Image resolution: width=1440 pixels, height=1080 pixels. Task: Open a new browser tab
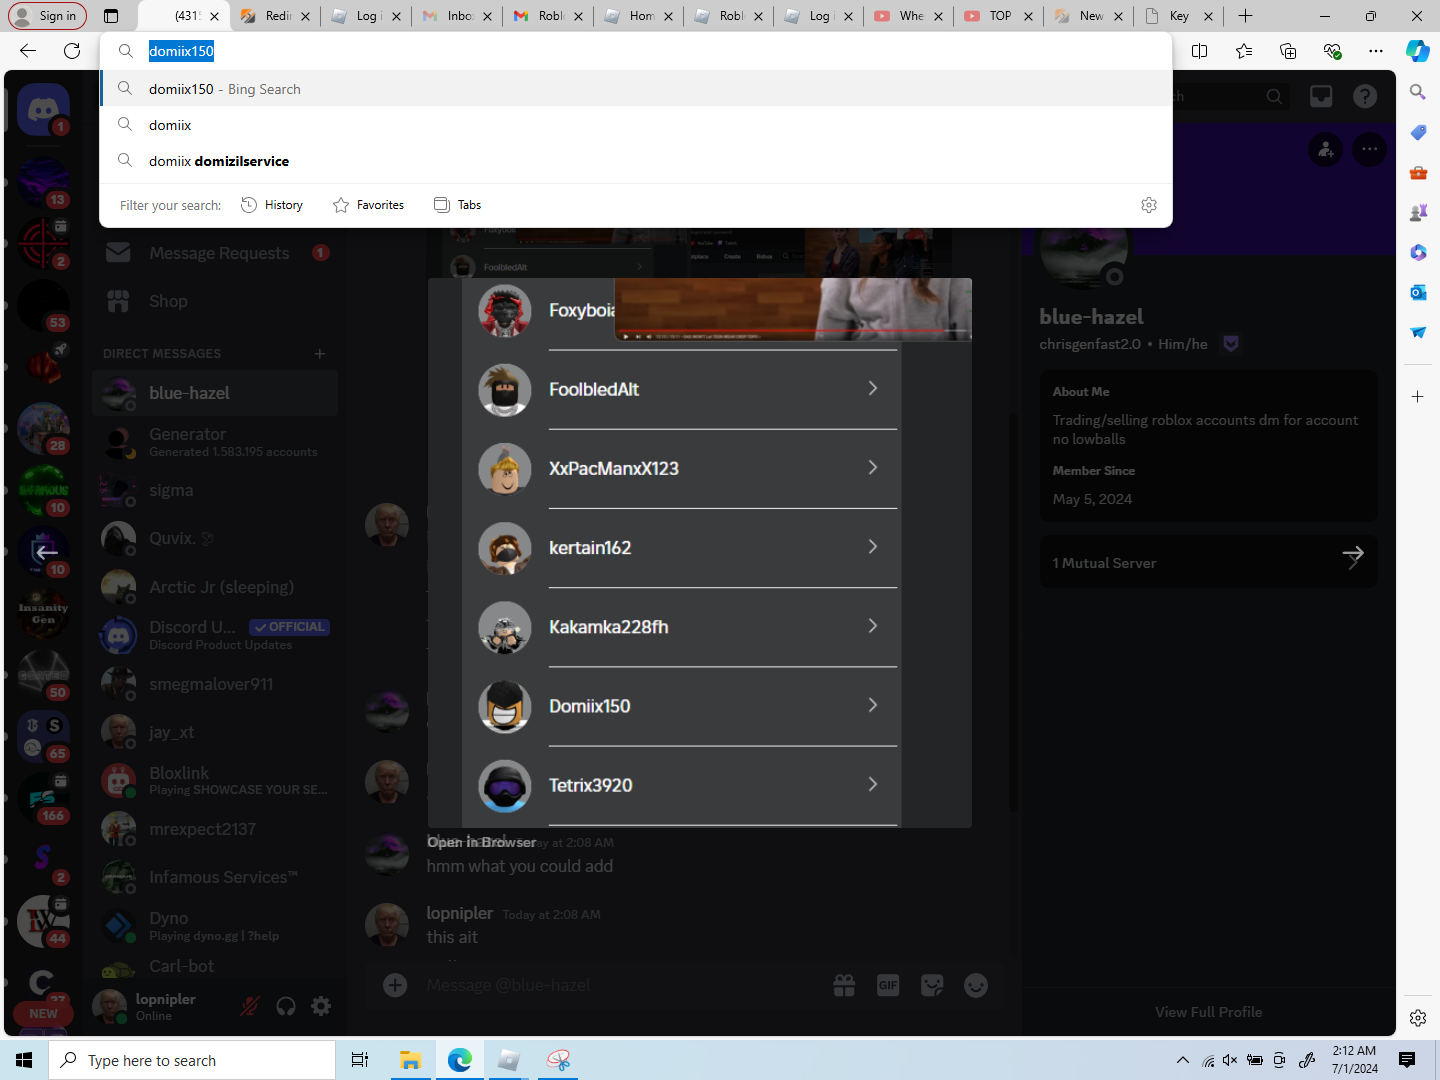[x=1245, y=16]
